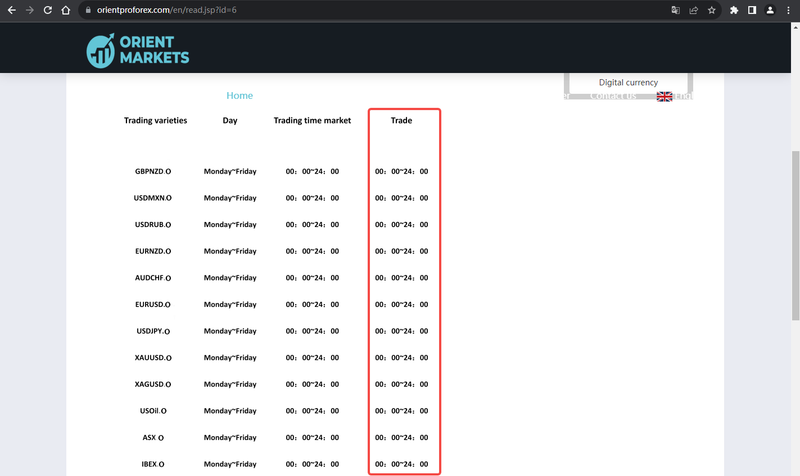The height and width of the screenshot is (476, 800).
Task: Select the USDMXN.O row label
Action: pyautogui.click(x=153, y=198)
